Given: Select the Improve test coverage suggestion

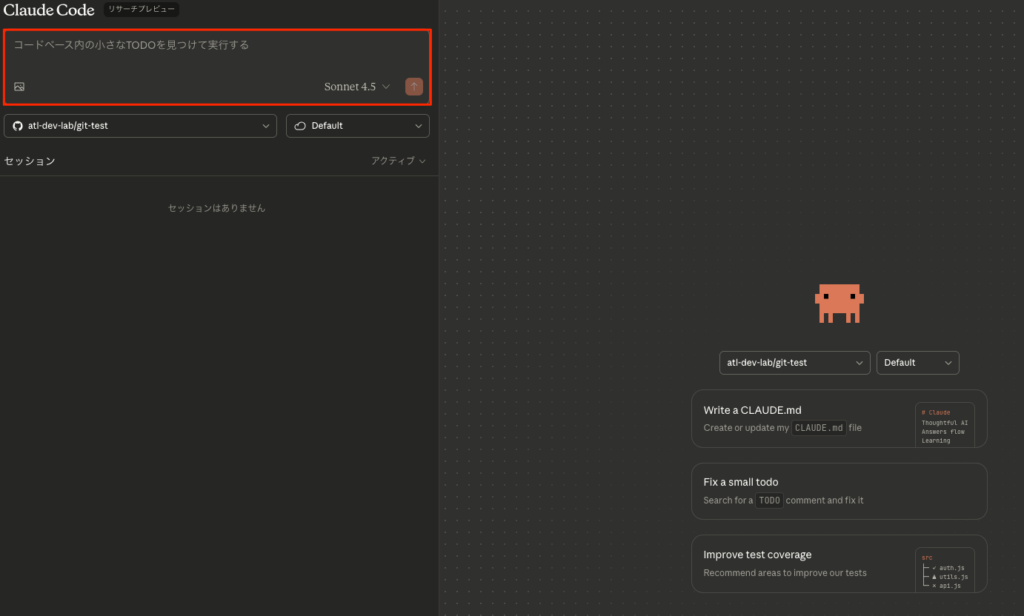Looking at the screenshot, I should (800, 563).
